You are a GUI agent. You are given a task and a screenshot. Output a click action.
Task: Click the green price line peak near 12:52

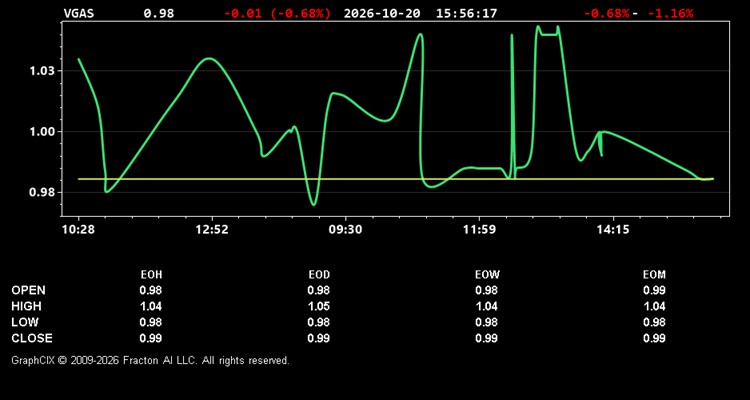[x=210, y=58]
